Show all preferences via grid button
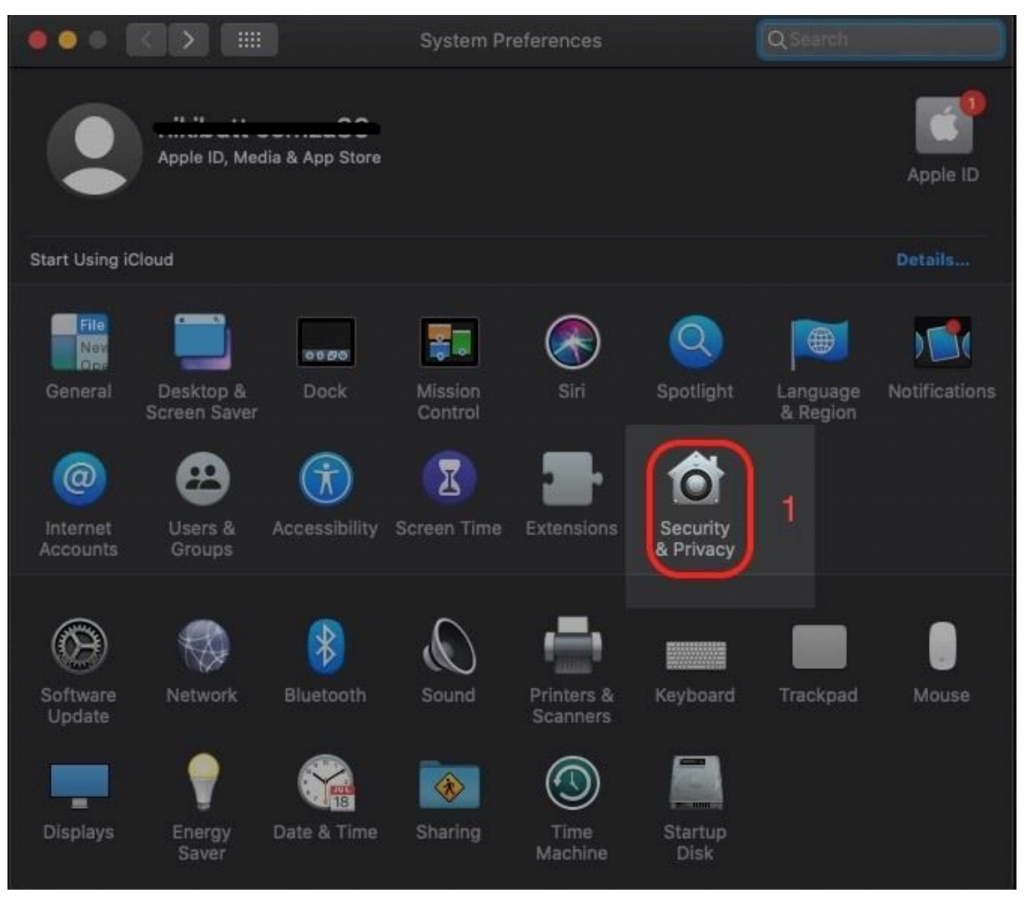 pyautogui.click(x=249, y=40)
